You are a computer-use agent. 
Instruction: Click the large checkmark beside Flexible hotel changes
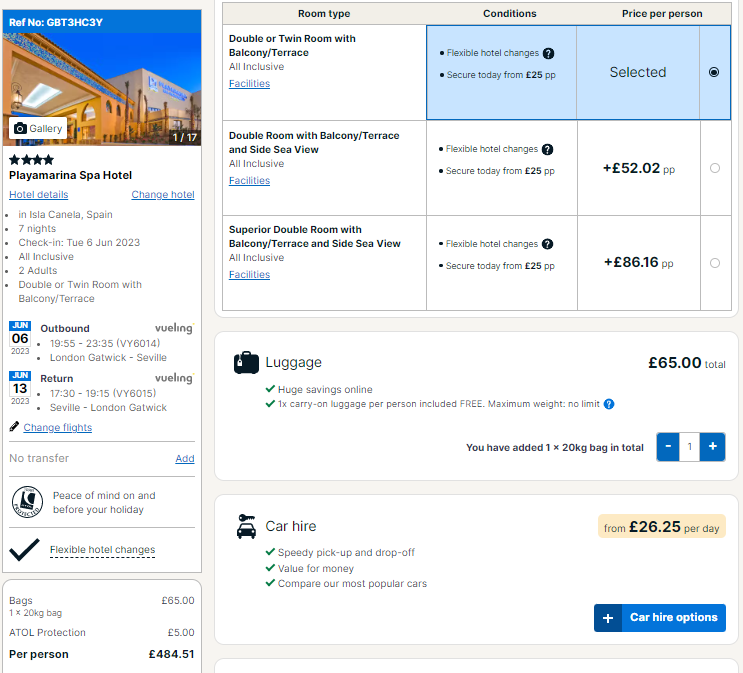click(x=24, y=549)
